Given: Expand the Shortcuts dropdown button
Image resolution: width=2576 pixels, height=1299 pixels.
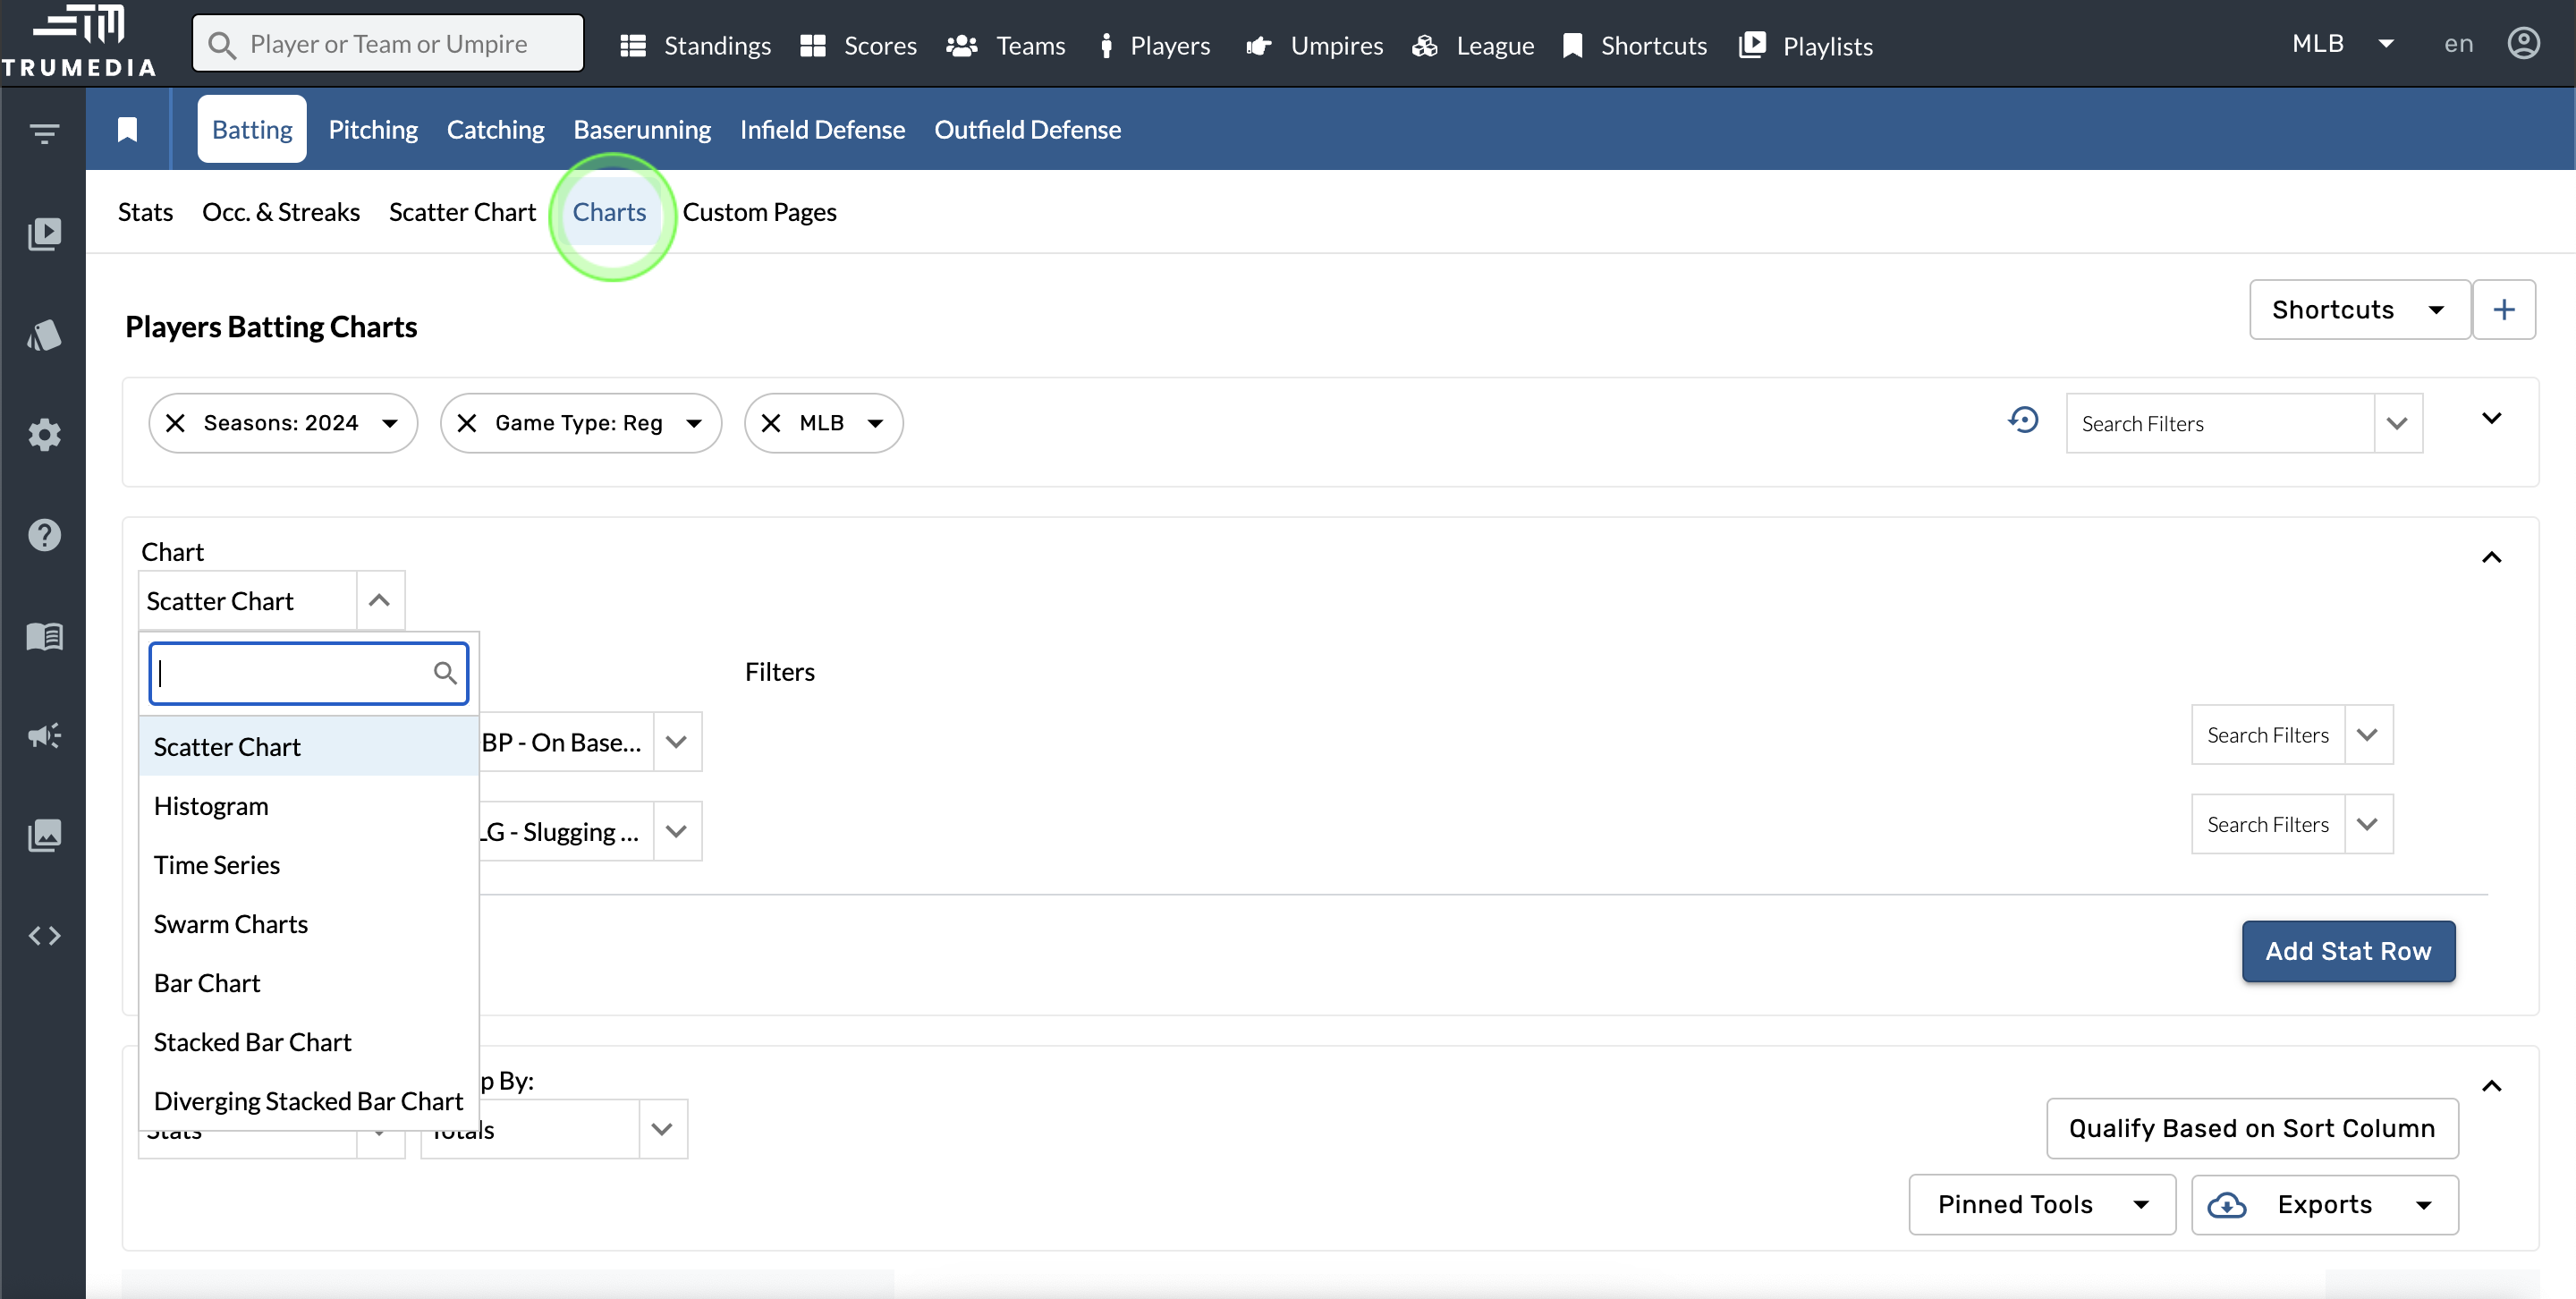Looking at the screenshot, I should pos(2358,310).
